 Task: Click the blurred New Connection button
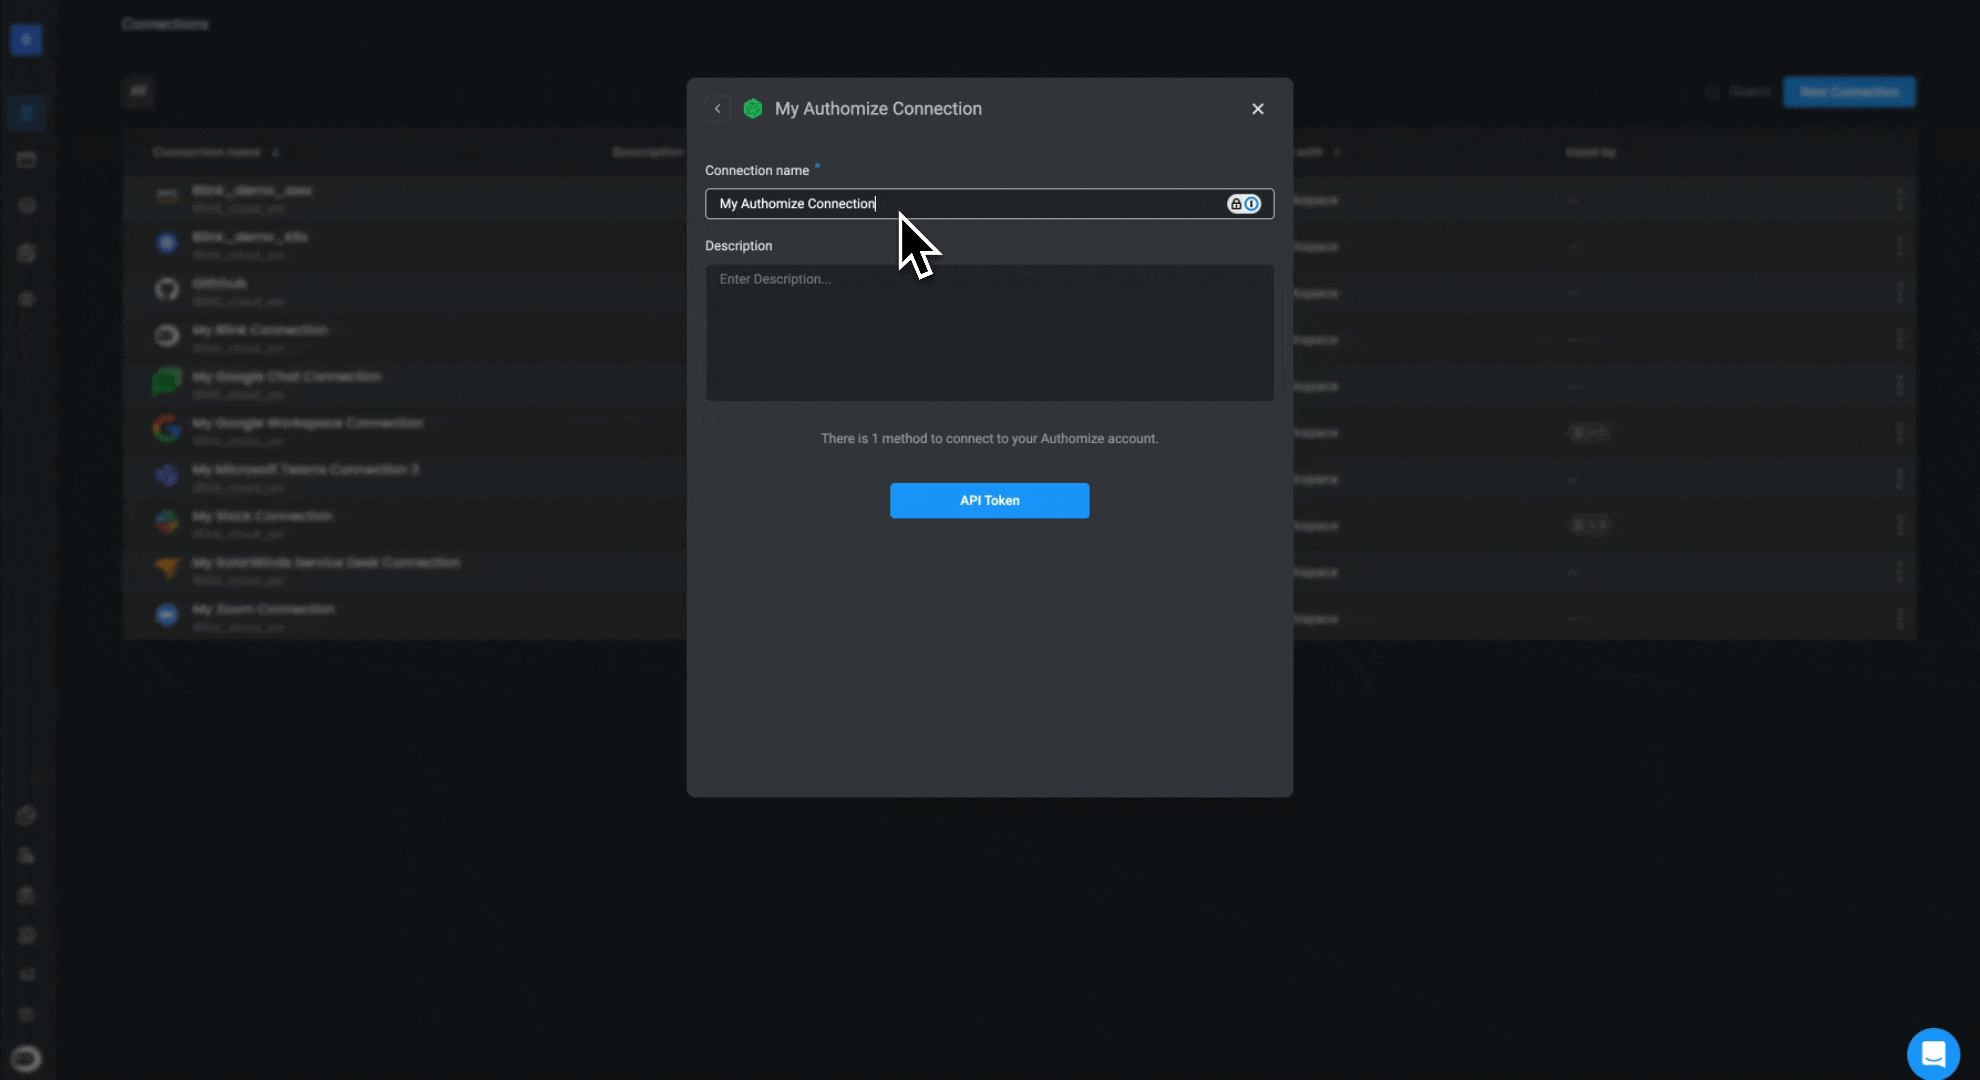(1848, 92)
